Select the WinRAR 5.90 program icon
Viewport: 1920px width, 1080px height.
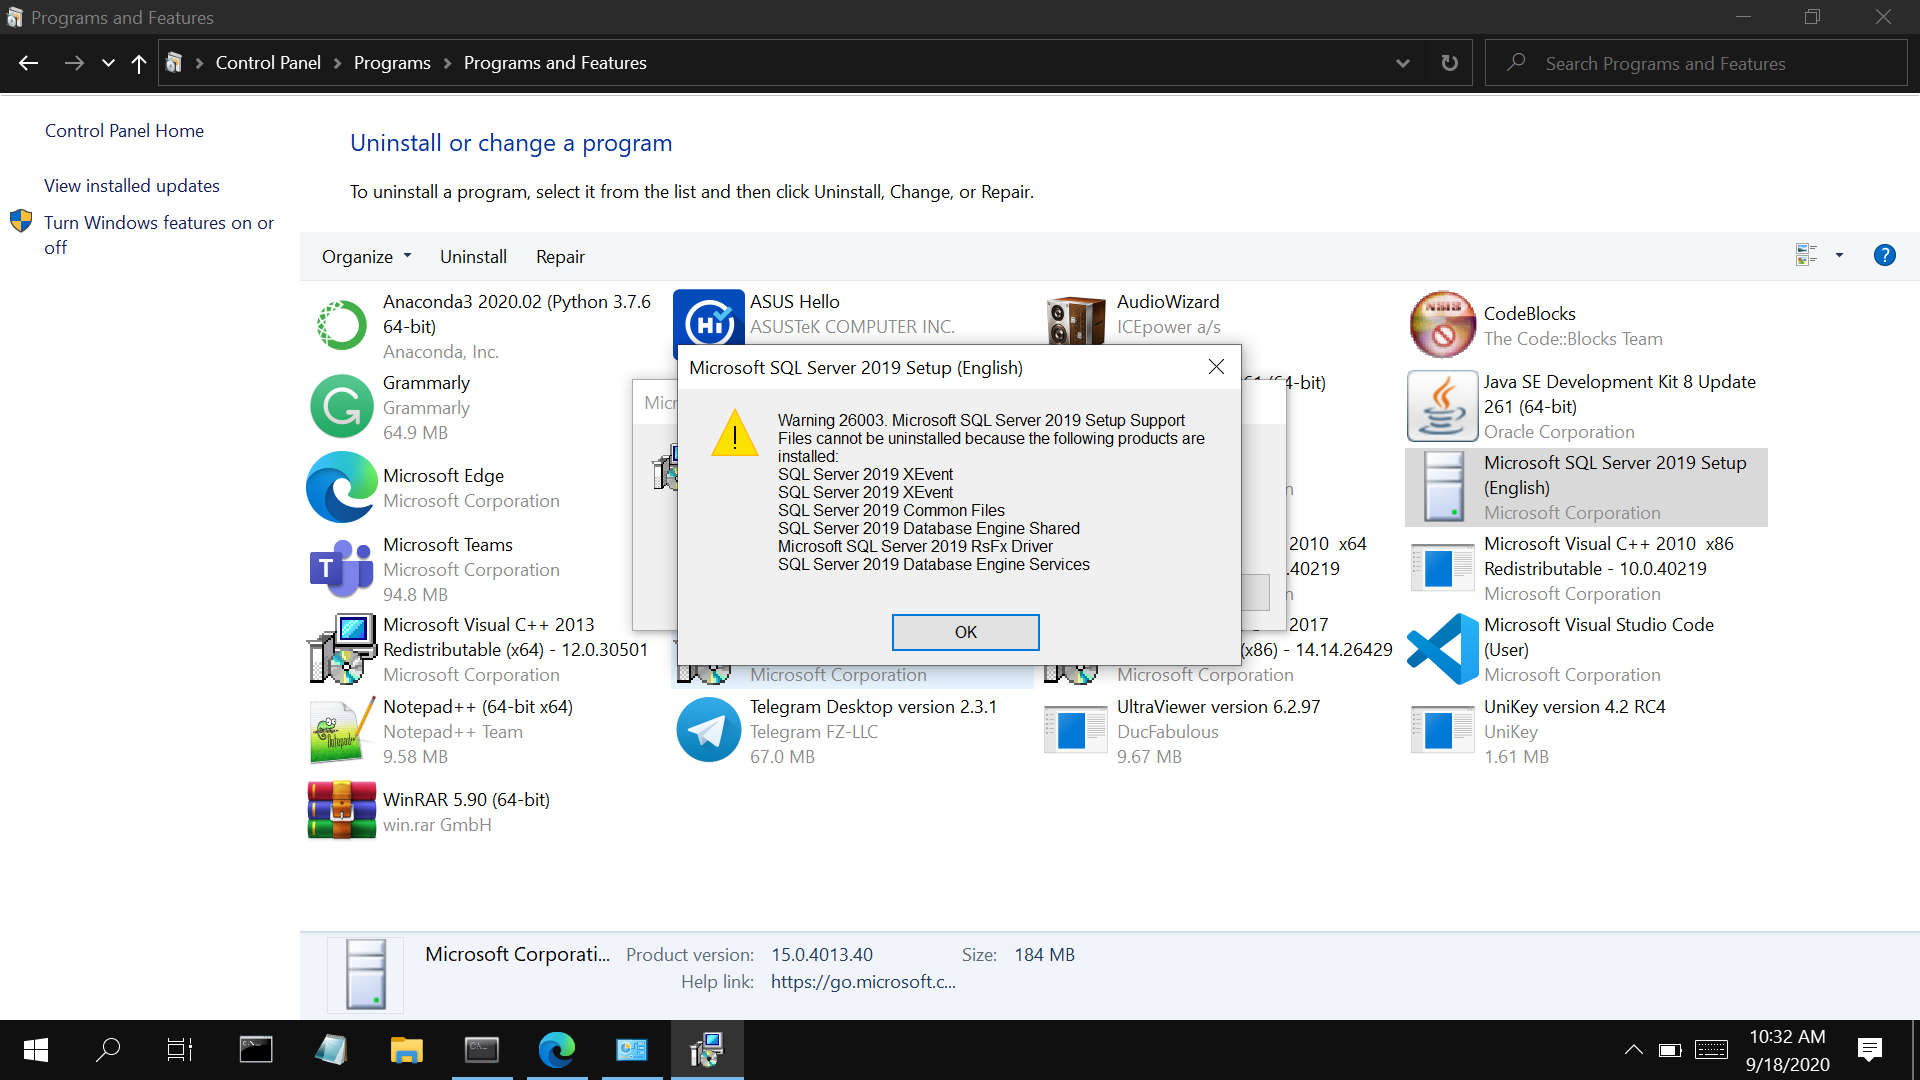click(x=341, y=811)
